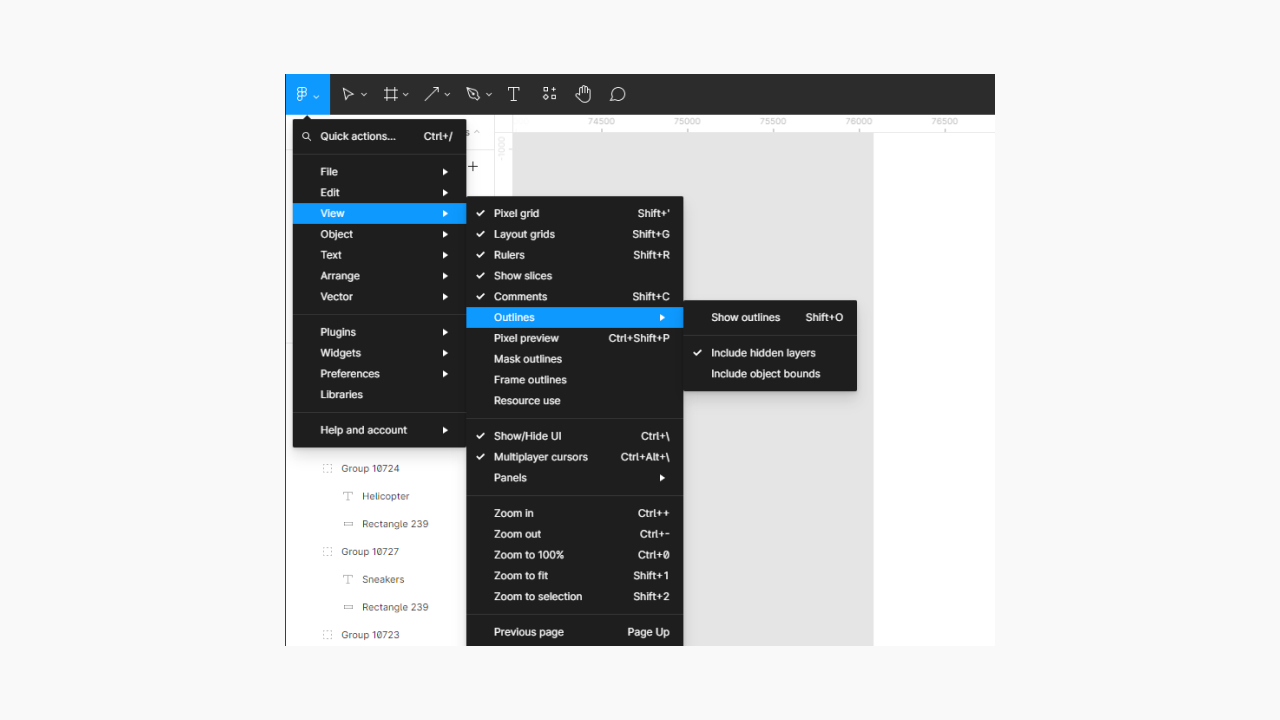Open the Resources panel icon
Screen dimensions: 1280x720
[549, 93]
